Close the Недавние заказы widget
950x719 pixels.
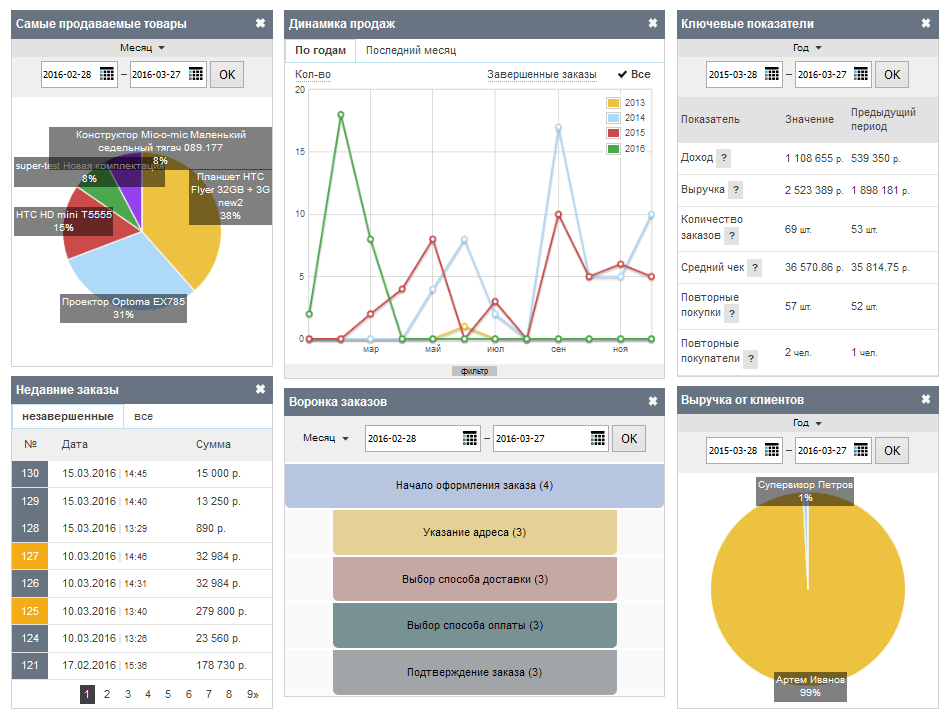261,389
